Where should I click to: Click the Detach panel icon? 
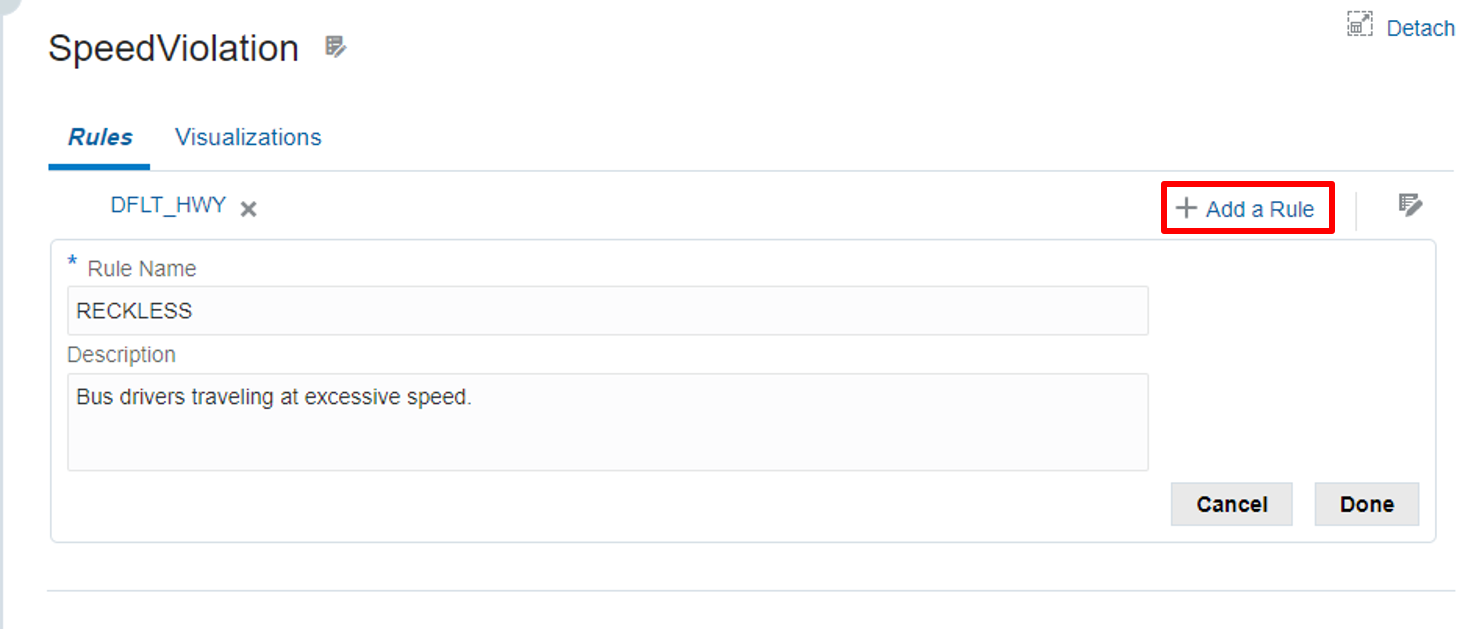pyautogui.click(x=1359, y=25)
